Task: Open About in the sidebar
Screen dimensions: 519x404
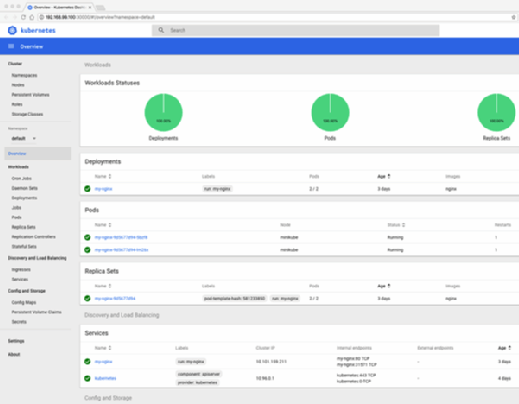Action: 14,354
